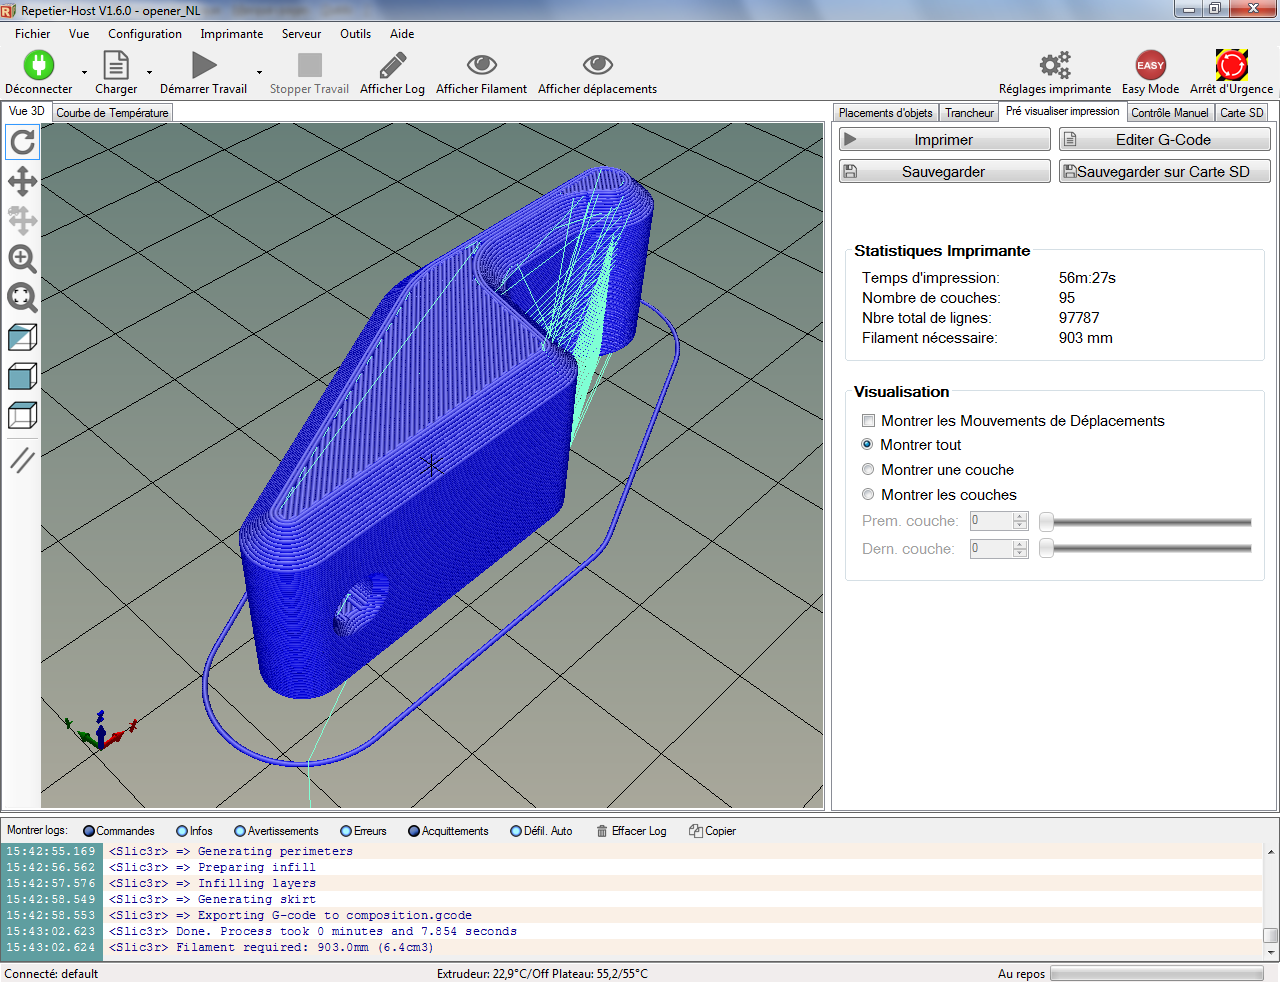Toggle parallel projection diagonal lines icon
1280x984 pixels.
(x=22, y=460)
